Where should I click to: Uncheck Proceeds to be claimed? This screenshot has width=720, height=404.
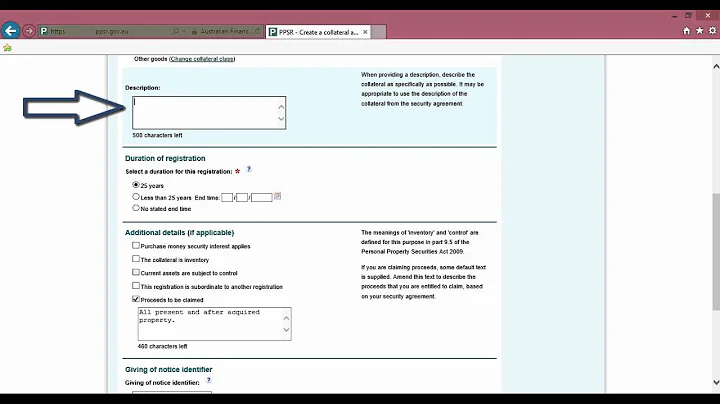pyautogui.click(x=135, y=299)
